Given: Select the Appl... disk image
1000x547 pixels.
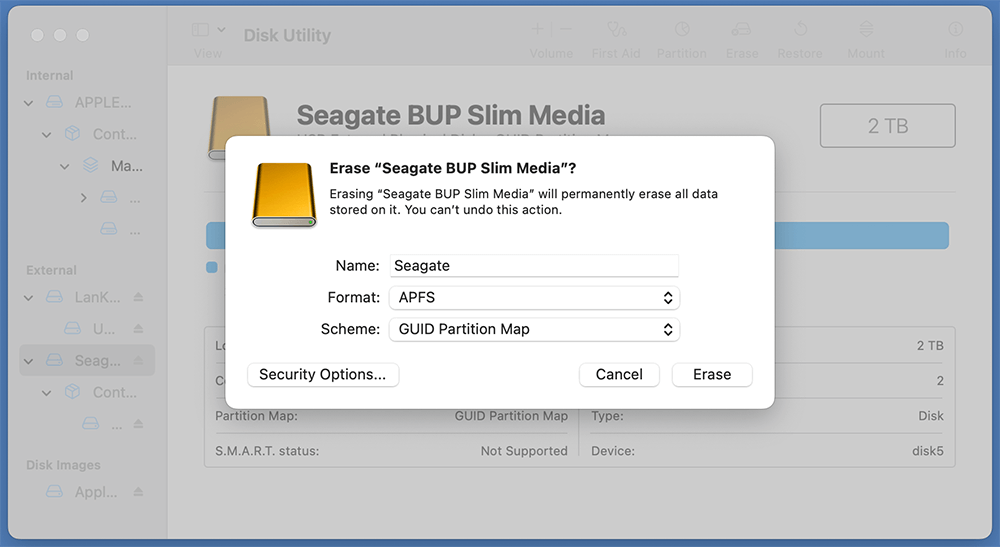Looking at the screenshot, I should coord(87,492).
